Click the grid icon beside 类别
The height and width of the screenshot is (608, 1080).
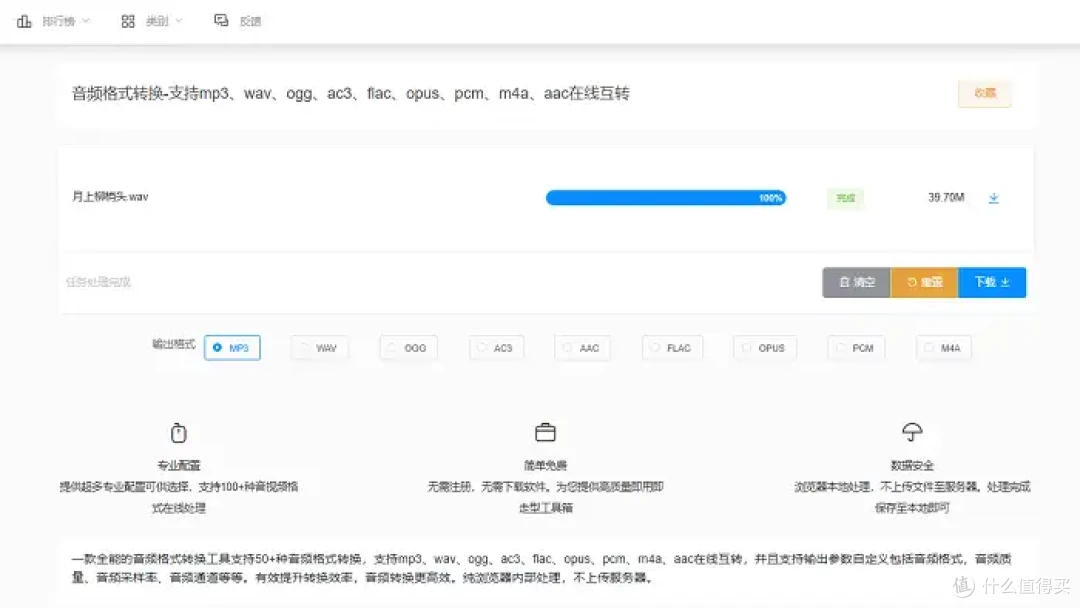point(128,21)
